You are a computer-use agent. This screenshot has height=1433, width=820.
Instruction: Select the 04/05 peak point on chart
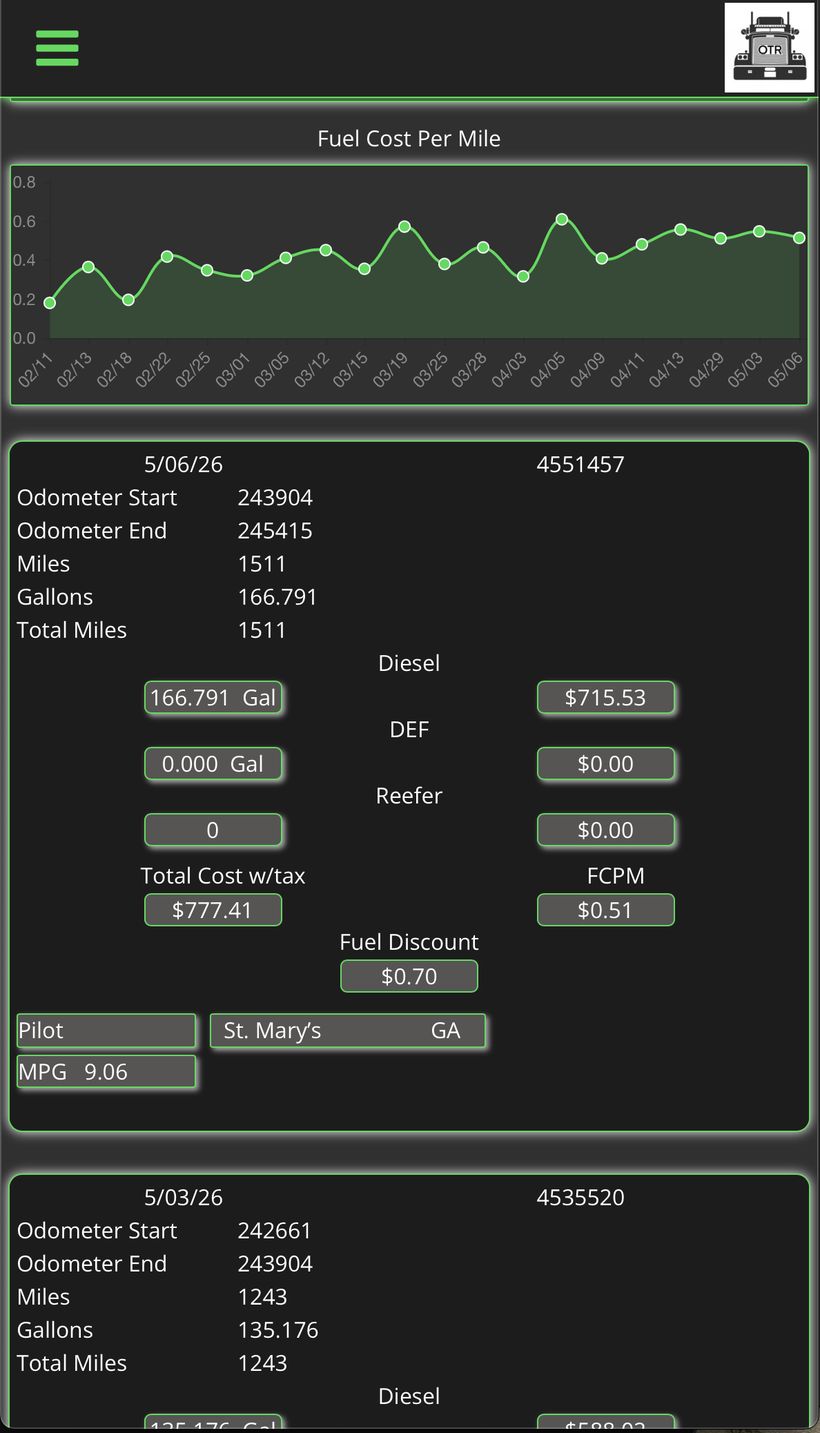click(562, 219)
